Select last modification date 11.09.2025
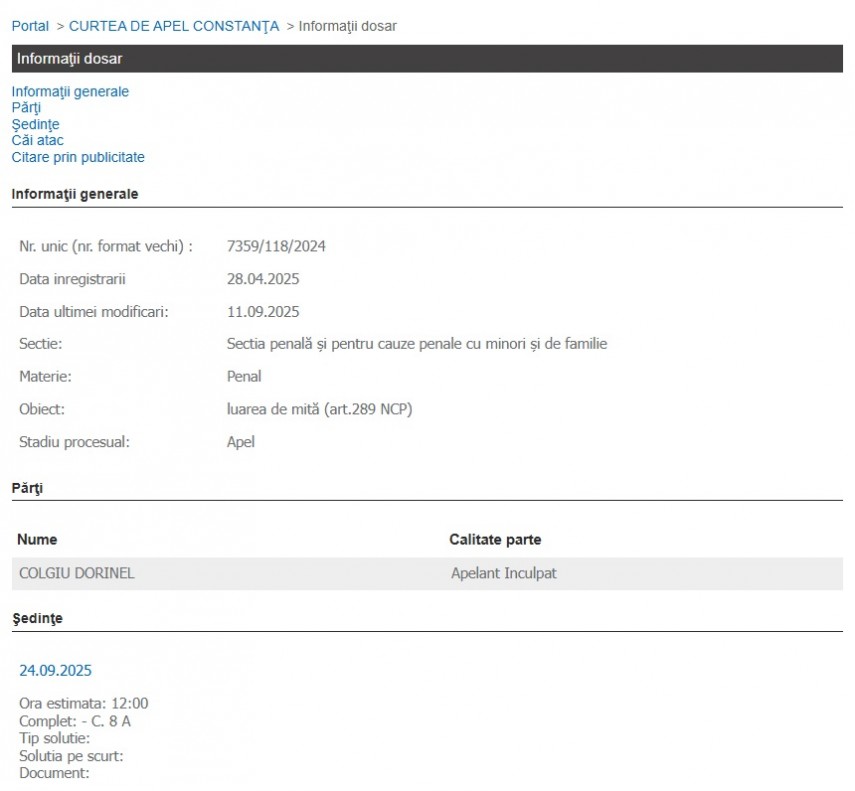The width and height of the screenshot is (855, 791). [263, 312]
